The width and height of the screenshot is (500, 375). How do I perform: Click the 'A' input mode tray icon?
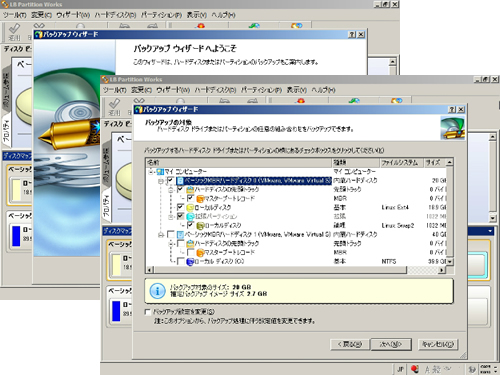click(x=428, y=369)
